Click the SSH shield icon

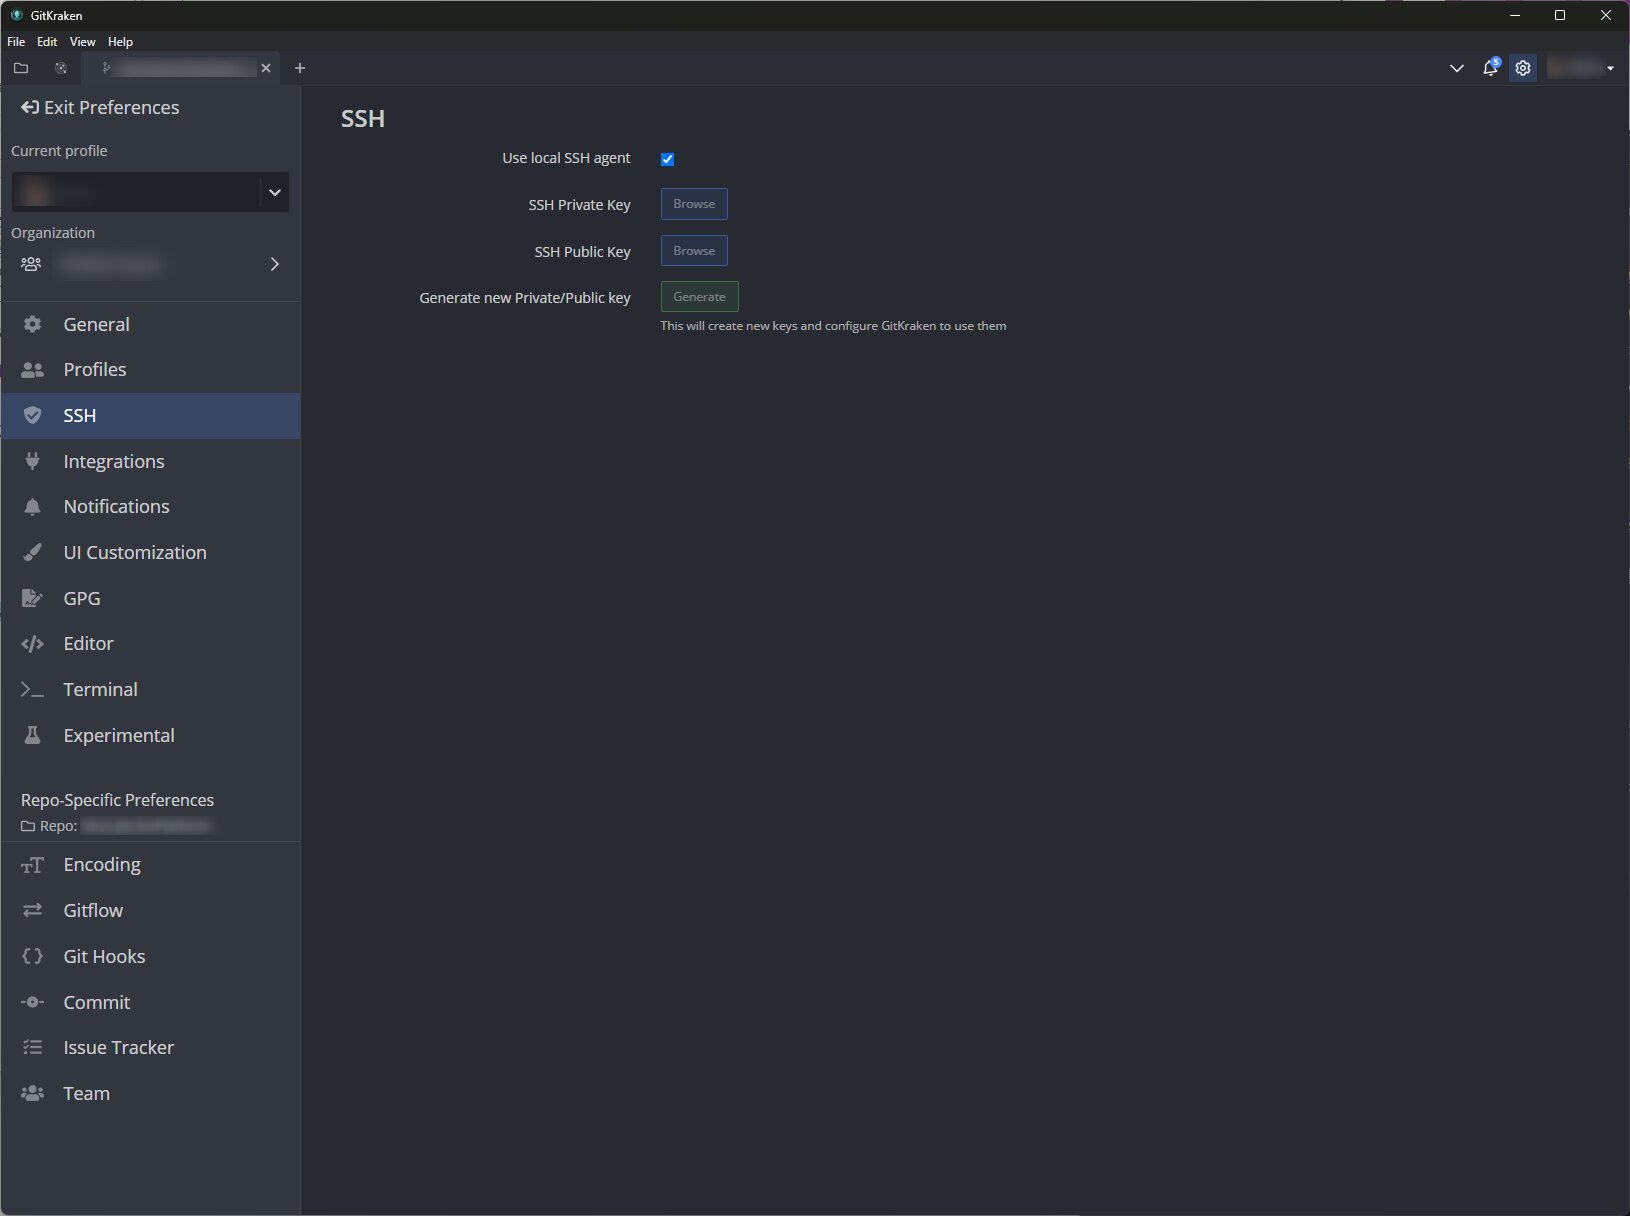(32, 415)
